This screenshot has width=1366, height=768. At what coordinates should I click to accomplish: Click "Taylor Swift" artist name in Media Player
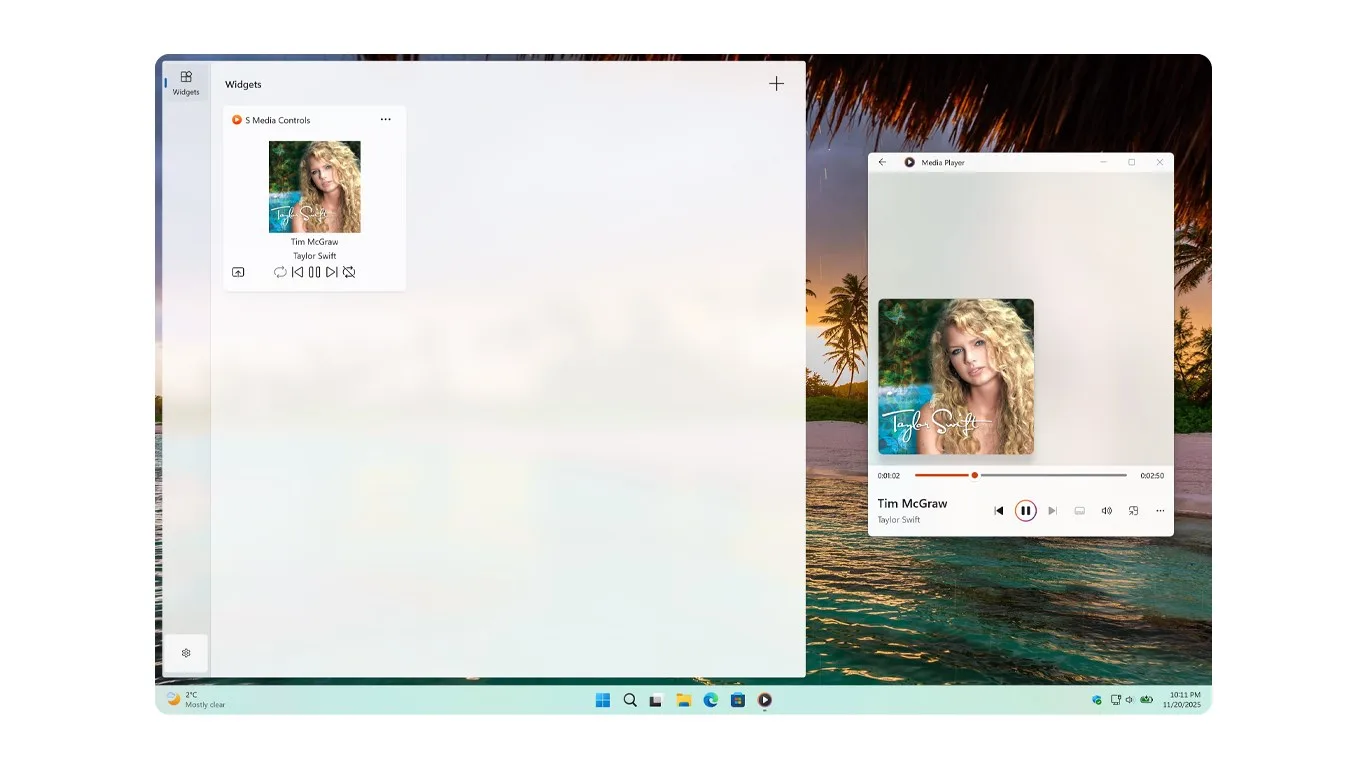coord(899,520)
